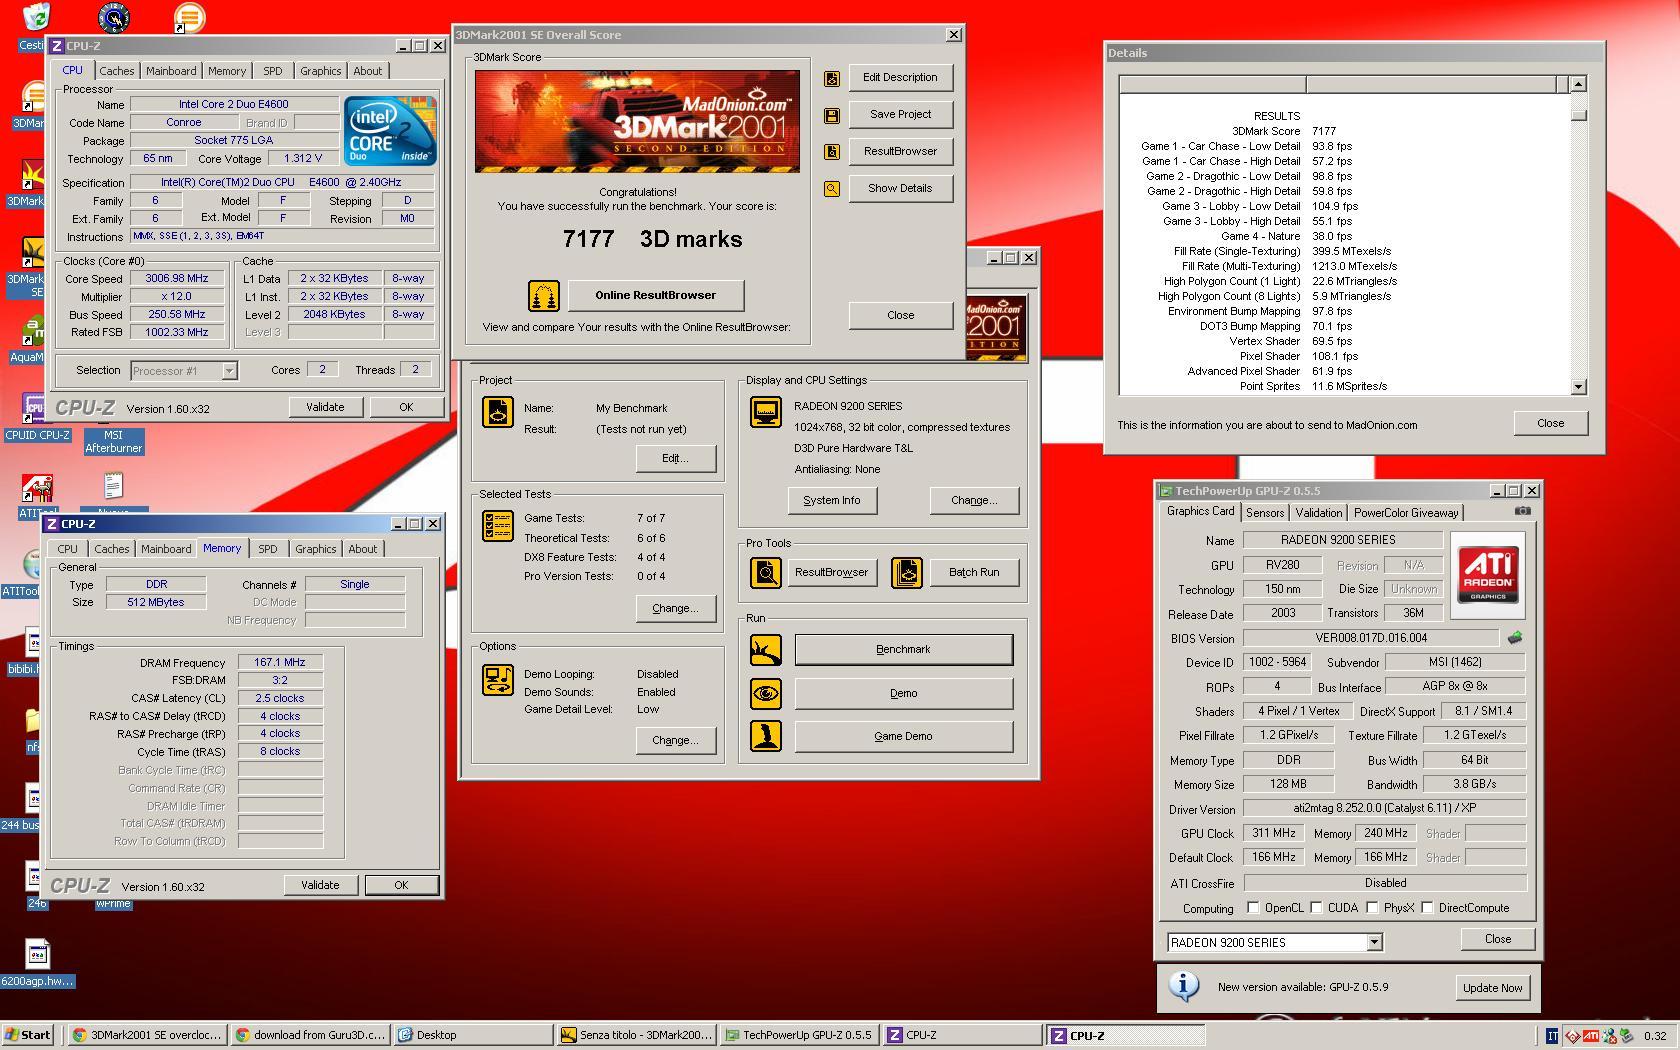Click the Intel Core 2 Duo logo in CPU-Z
The height and width of the screenshot is (1050, 1680).
tap(389, 131)
